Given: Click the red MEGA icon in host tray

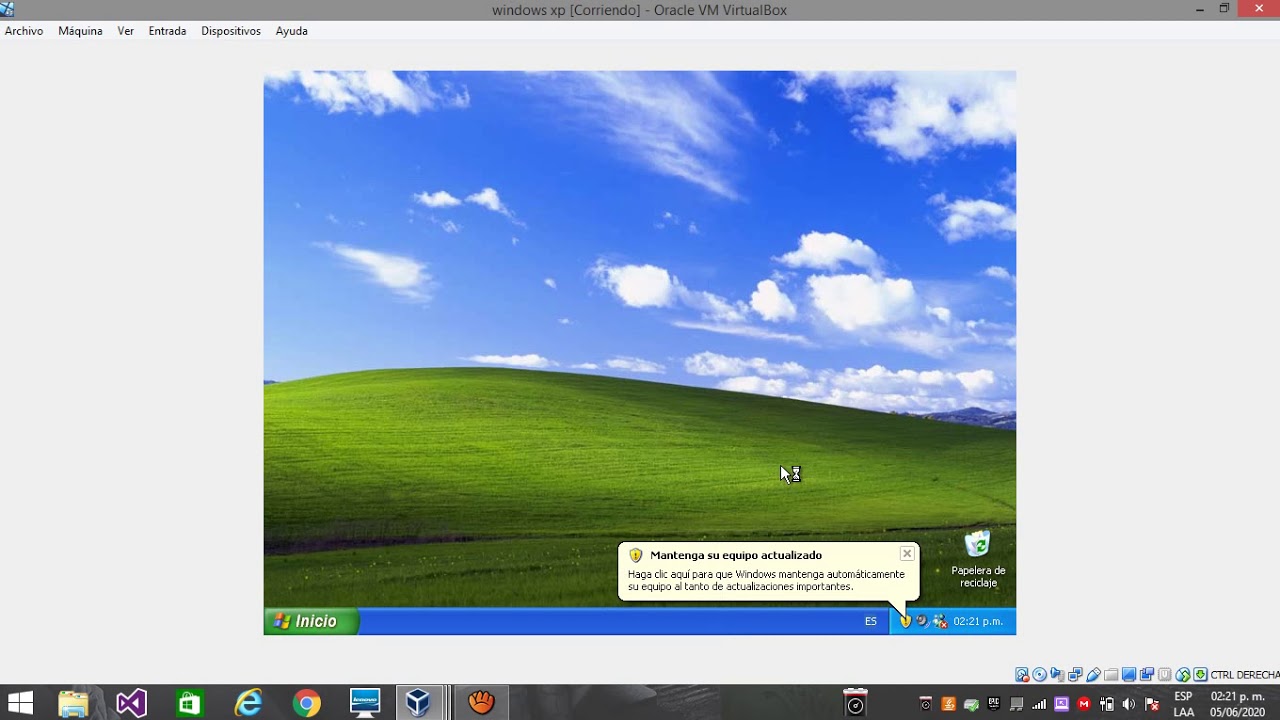Looking at the screenshot, I should [1084, 704].
